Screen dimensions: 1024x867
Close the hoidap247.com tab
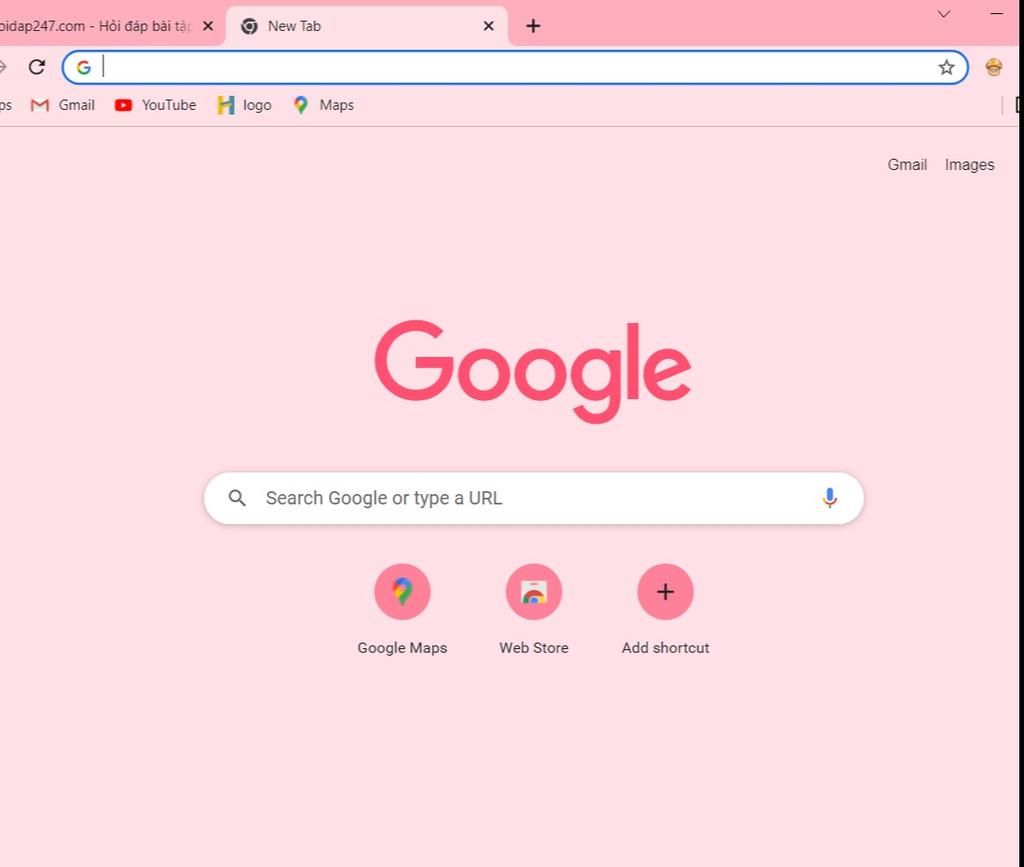[208, 26]
